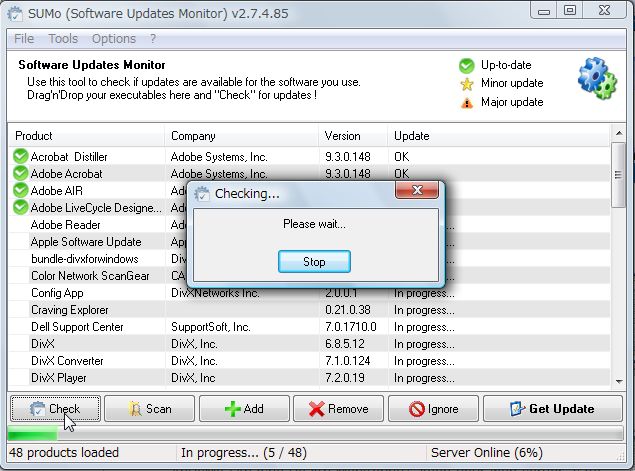The width and height of the screenshot is (635, 471).
Task: Click the Ignore button
Action: tap(433, 409)
